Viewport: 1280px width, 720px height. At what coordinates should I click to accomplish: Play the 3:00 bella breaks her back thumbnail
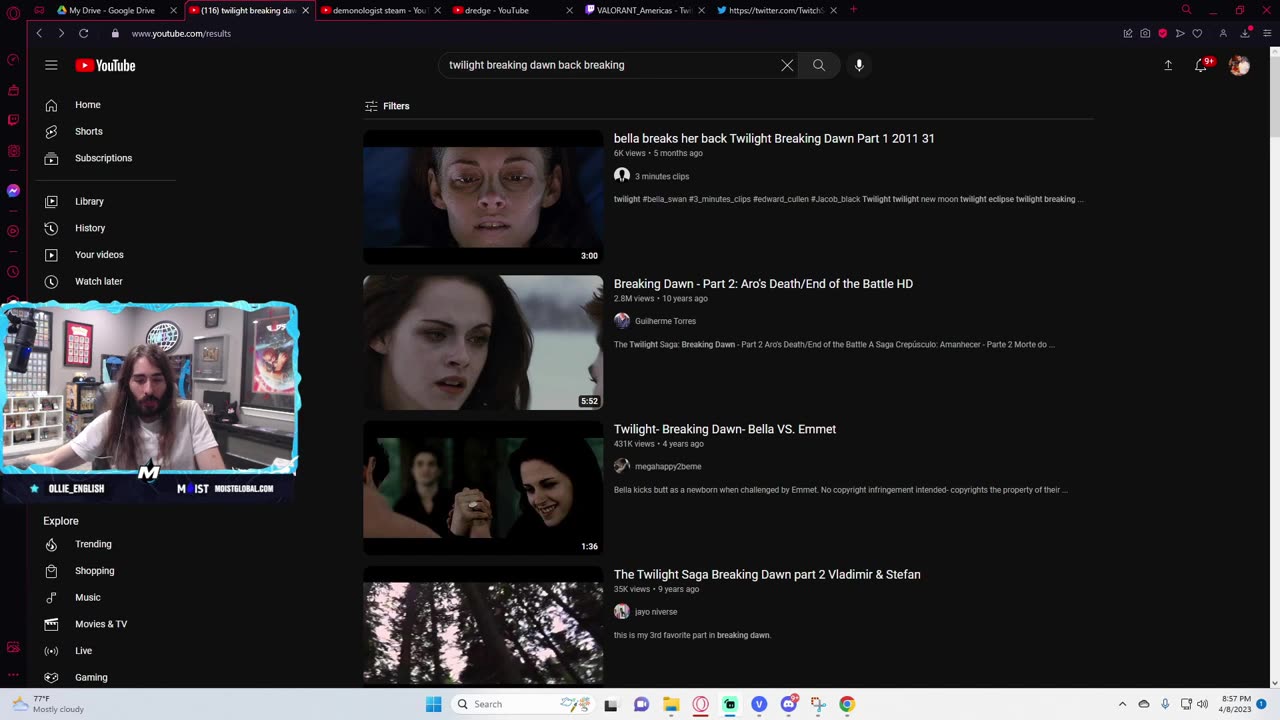[483, 197]
